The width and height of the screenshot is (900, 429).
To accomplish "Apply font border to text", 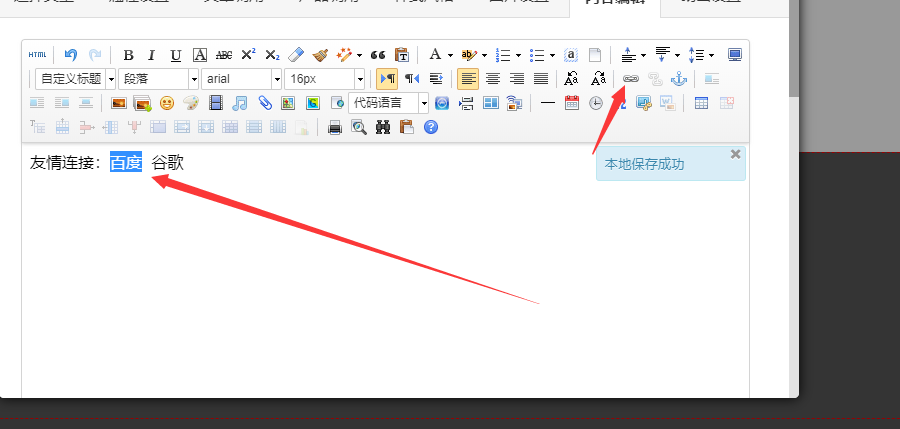I will (200, 55).
